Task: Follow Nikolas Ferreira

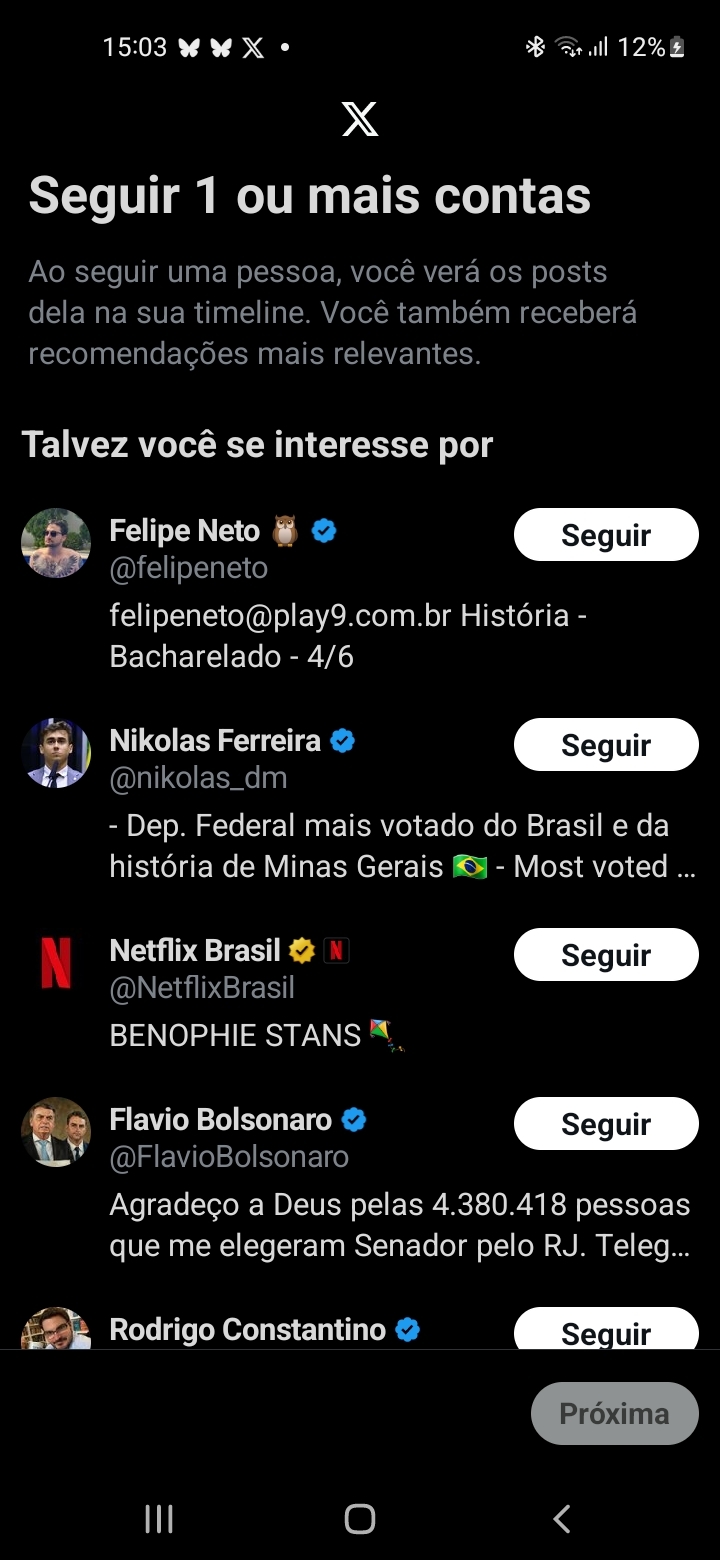Action: (x=606, y=745)
